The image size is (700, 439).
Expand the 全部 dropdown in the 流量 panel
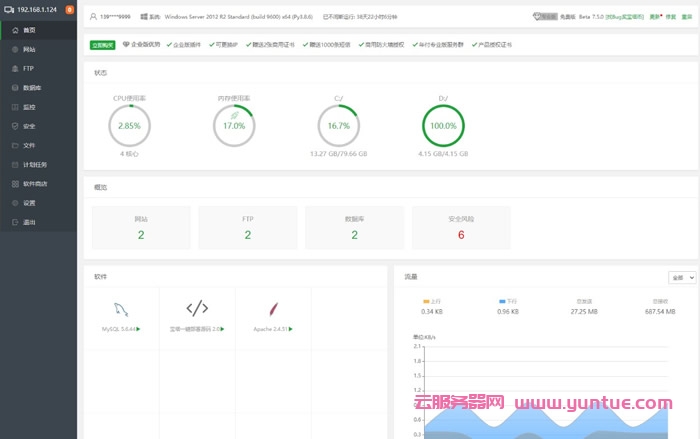(x=682, y=277)
